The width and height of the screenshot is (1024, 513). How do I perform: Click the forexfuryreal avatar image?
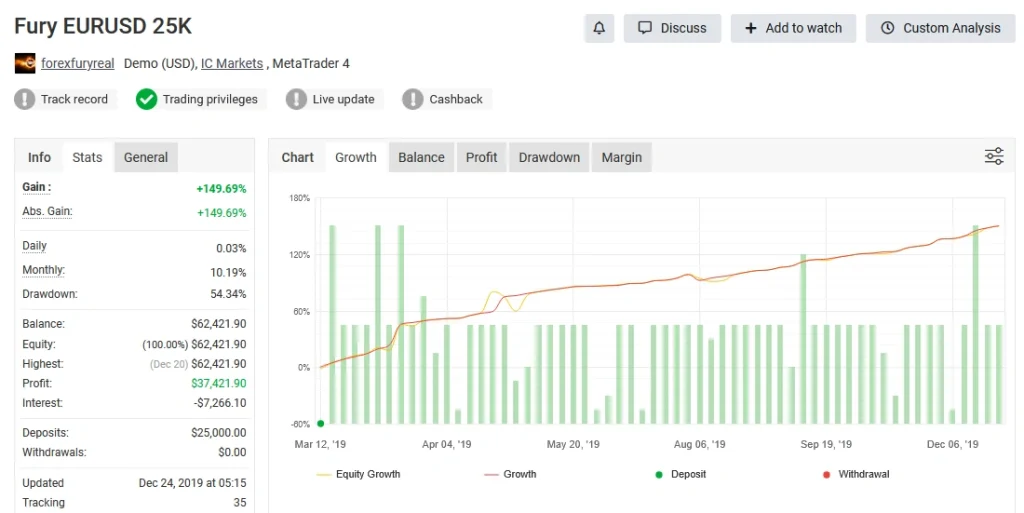(25, 63)
